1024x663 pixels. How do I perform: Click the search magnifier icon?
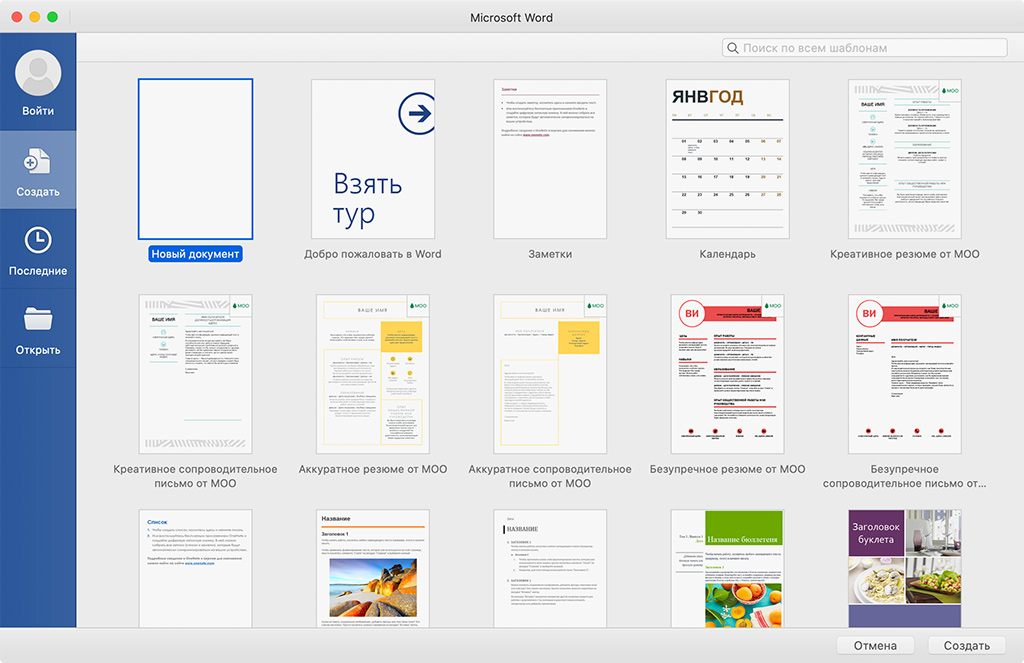[732, 48]
